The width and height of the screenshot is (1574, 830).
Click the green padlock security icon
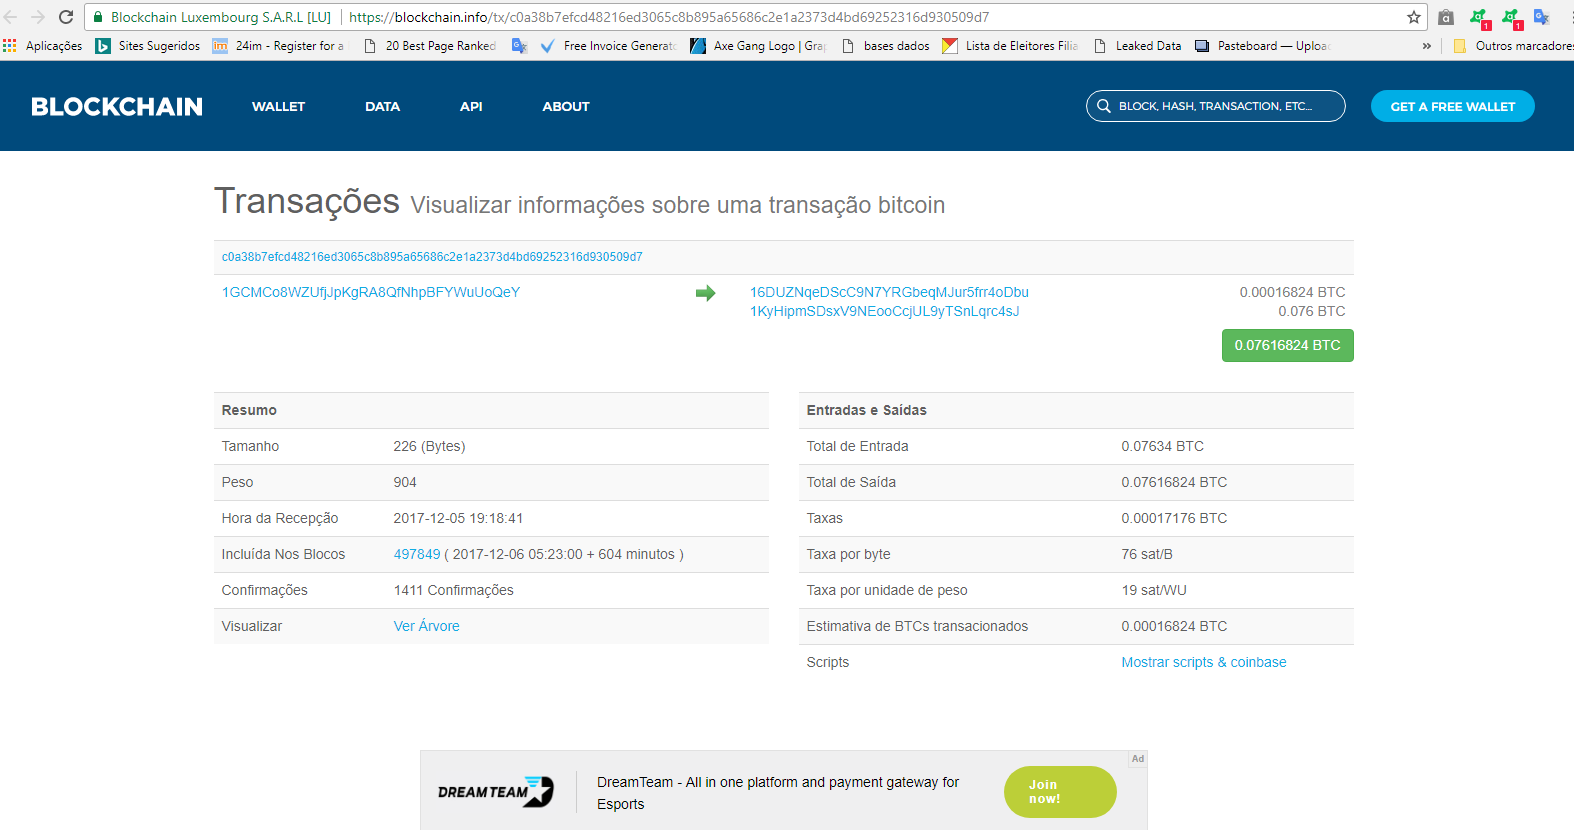(x=98, y=17)
